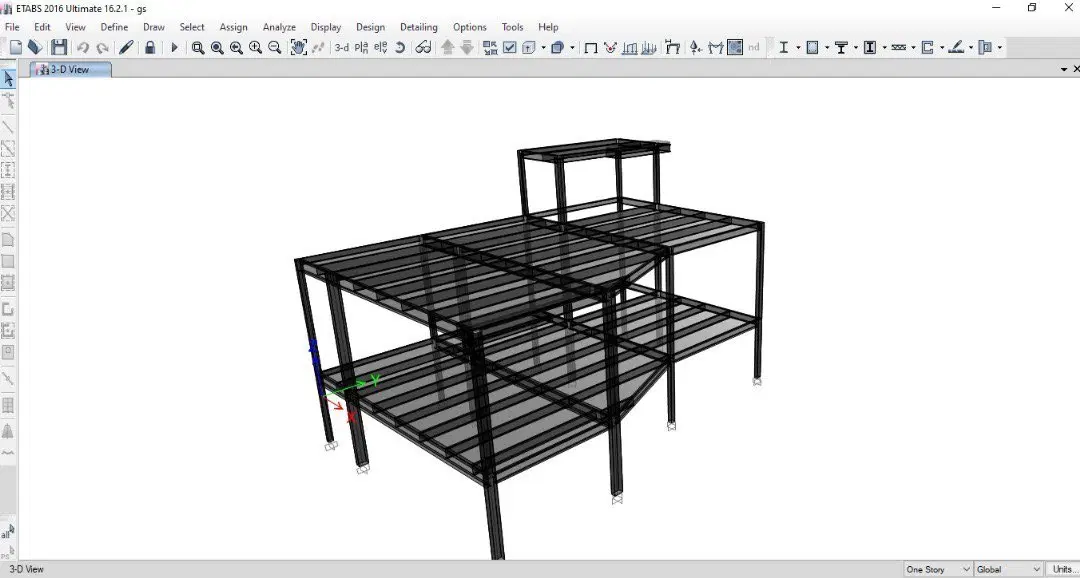Click the magnifier with the plus sign
This screenshot has height=578, width=1080.
click(x=256, y=48)
